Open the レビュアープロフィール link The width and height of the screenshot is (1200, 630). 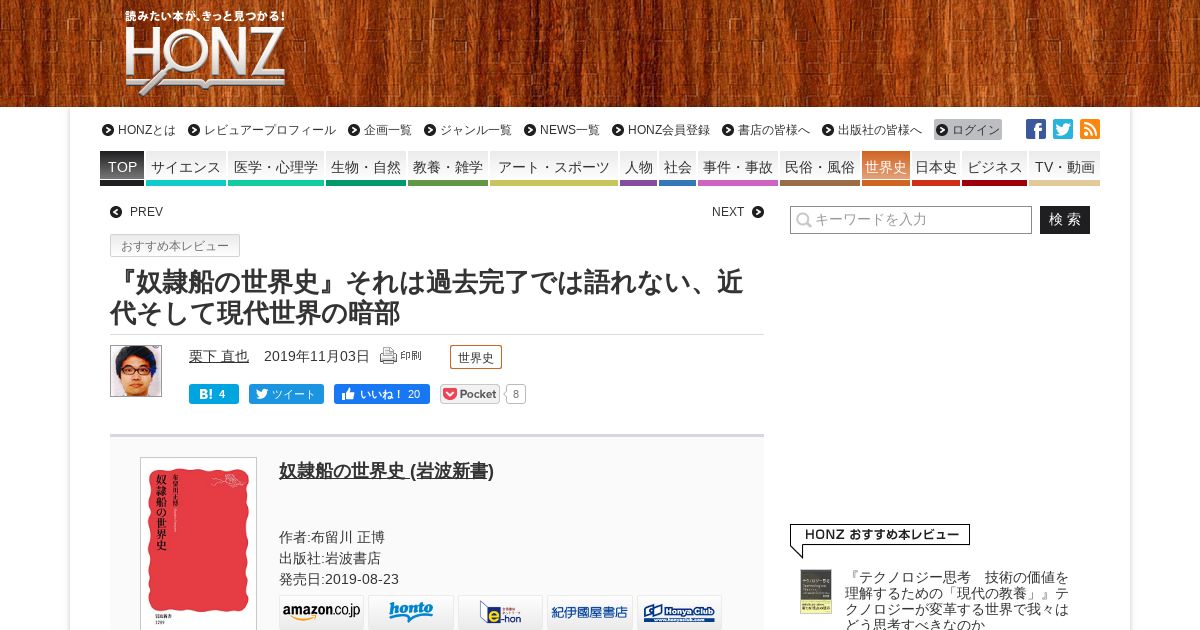point(262,130)
